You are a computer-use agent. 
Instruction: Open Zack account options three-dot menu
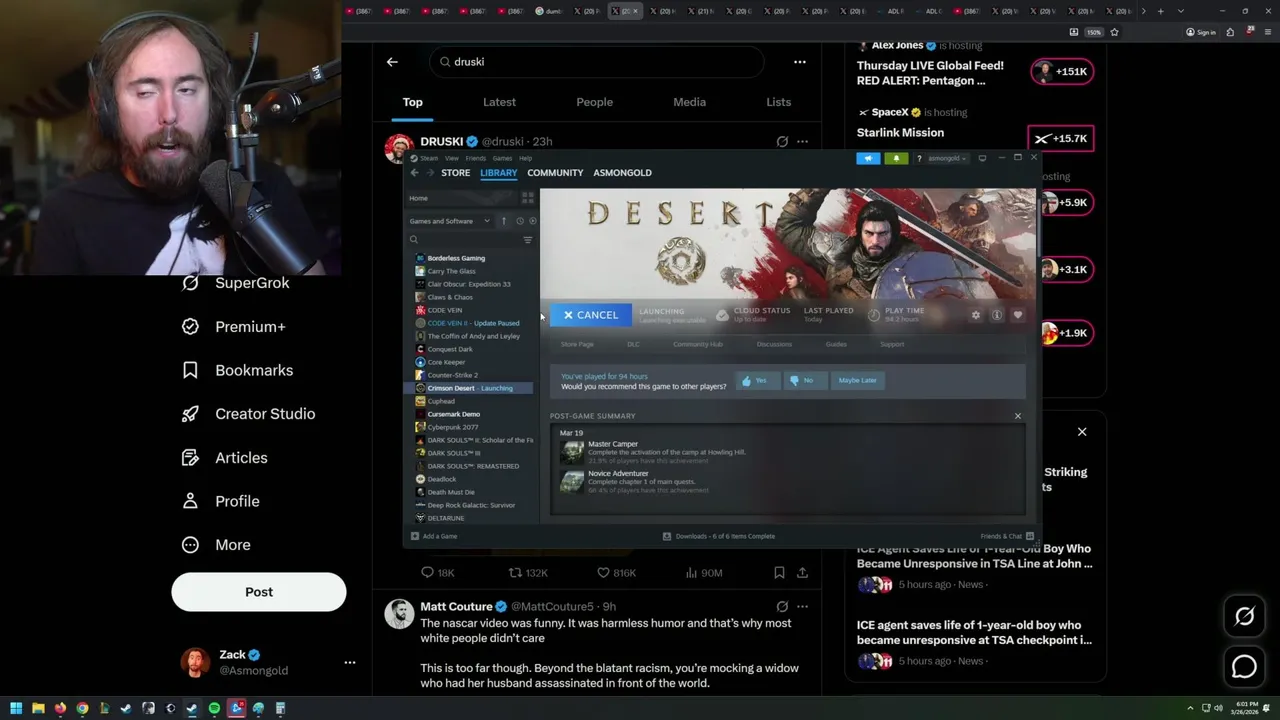[350, 662]
